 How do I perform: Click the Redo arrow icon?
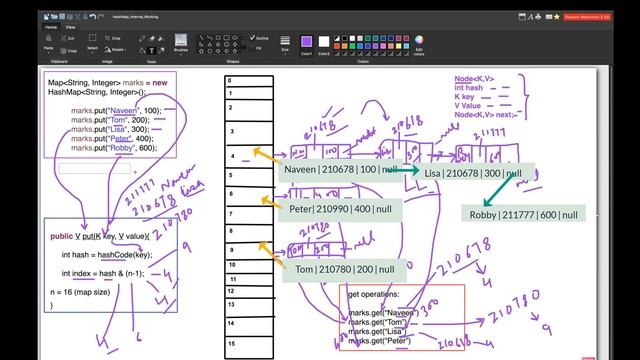tap(101, 17)
